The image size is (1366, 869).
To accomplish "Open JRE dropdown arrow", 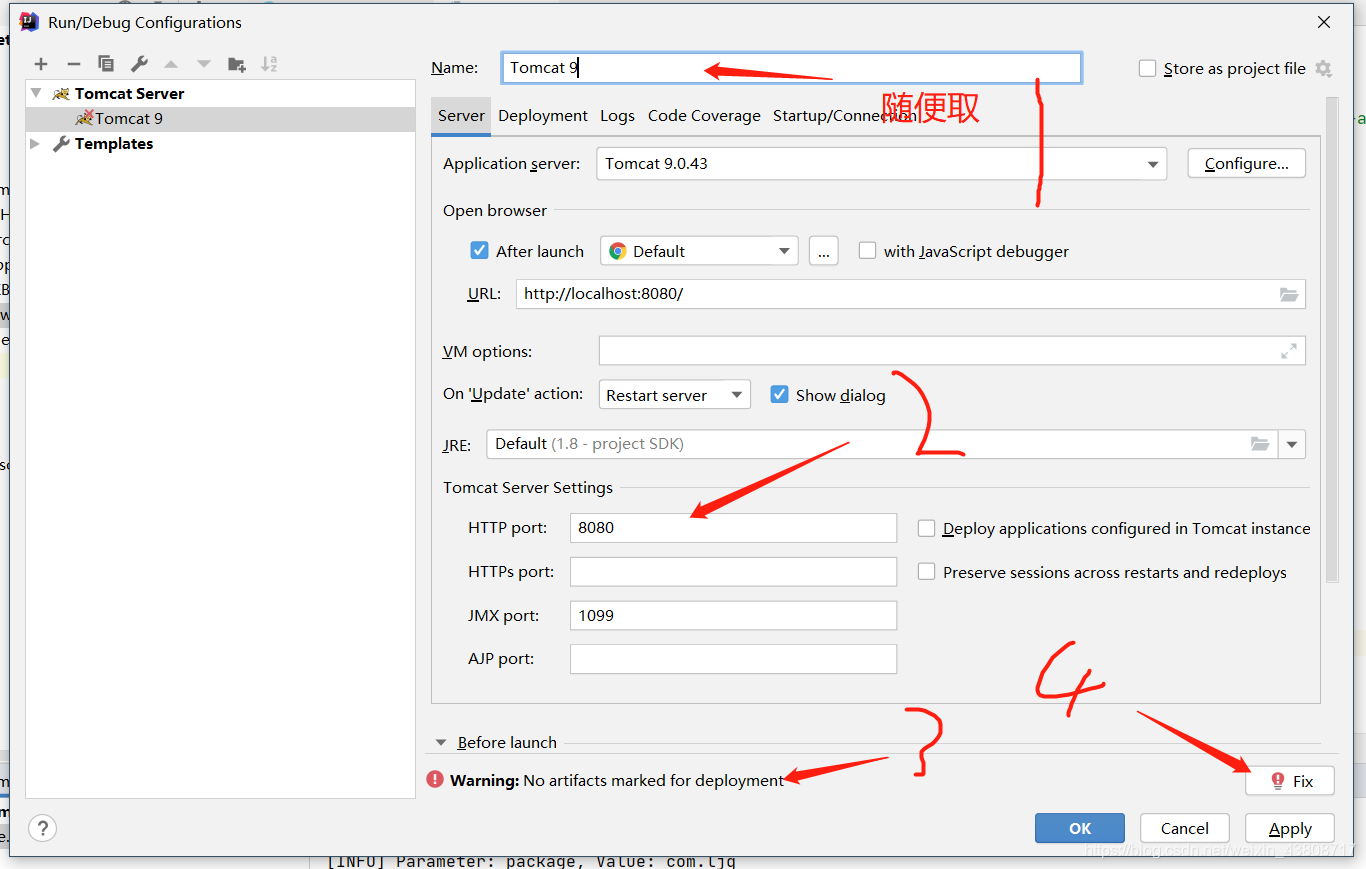I will tap(1293, 444).
